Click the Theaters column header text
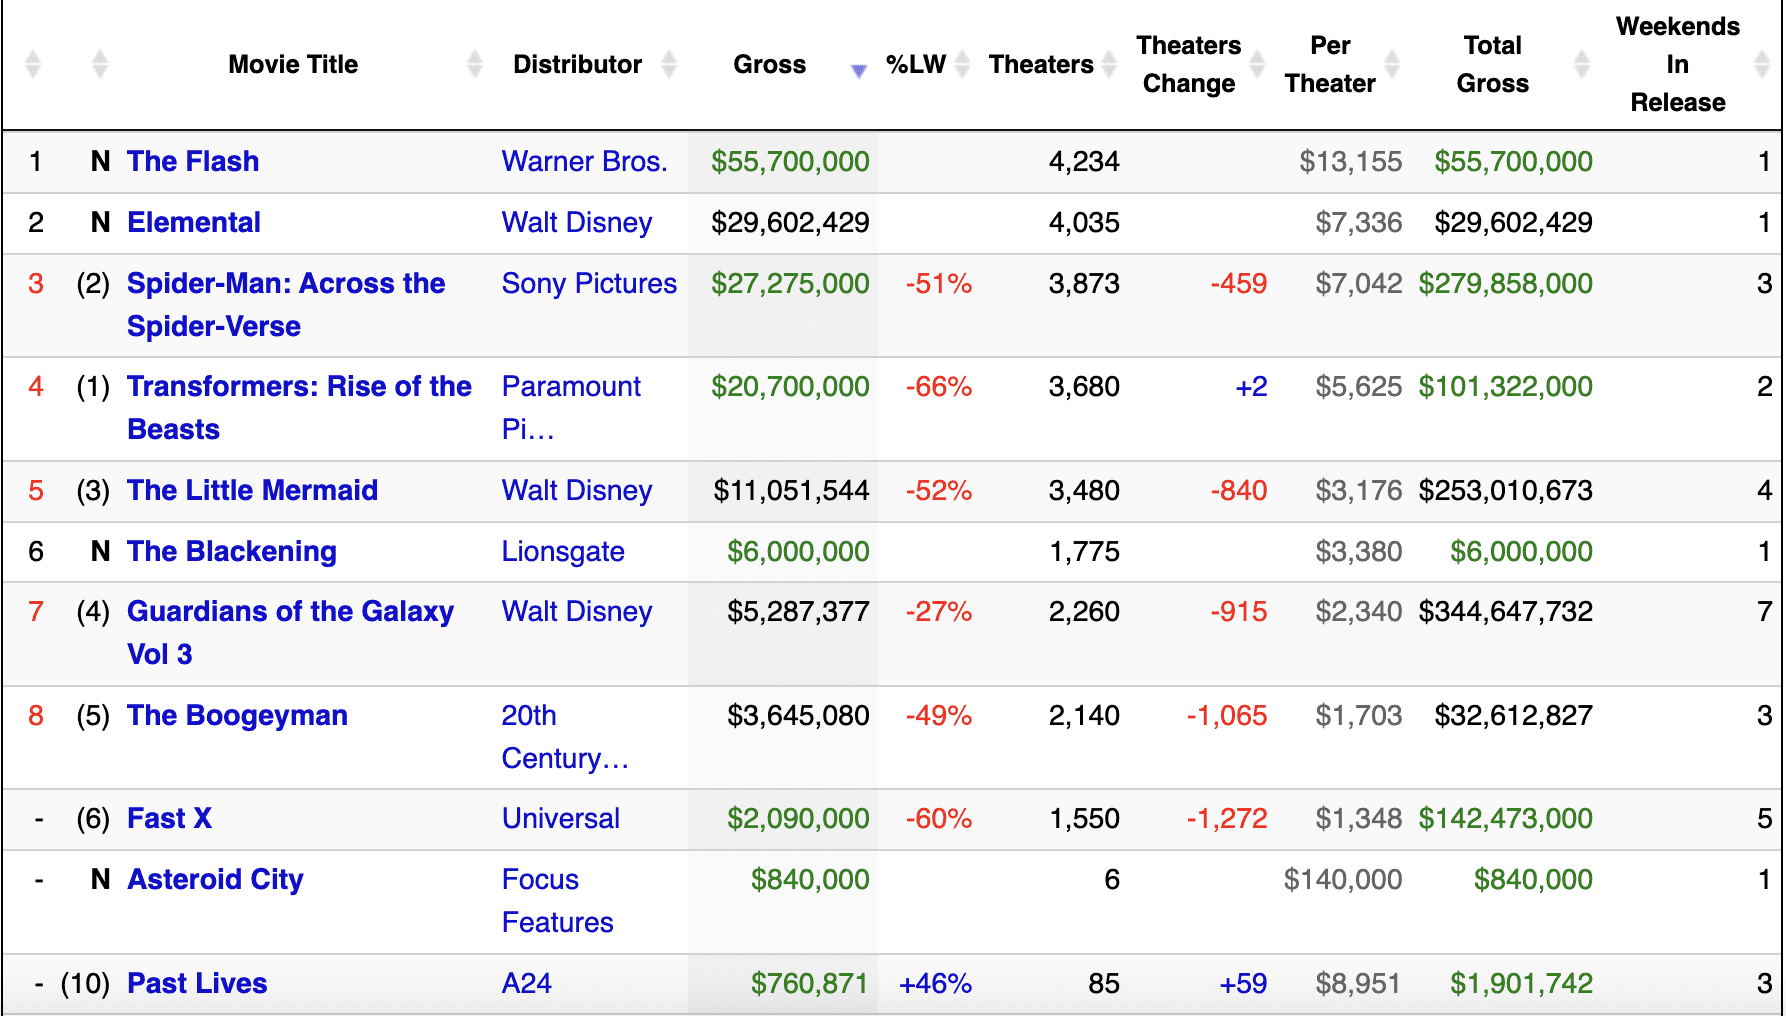1786x1016 pixels. 1041,64
